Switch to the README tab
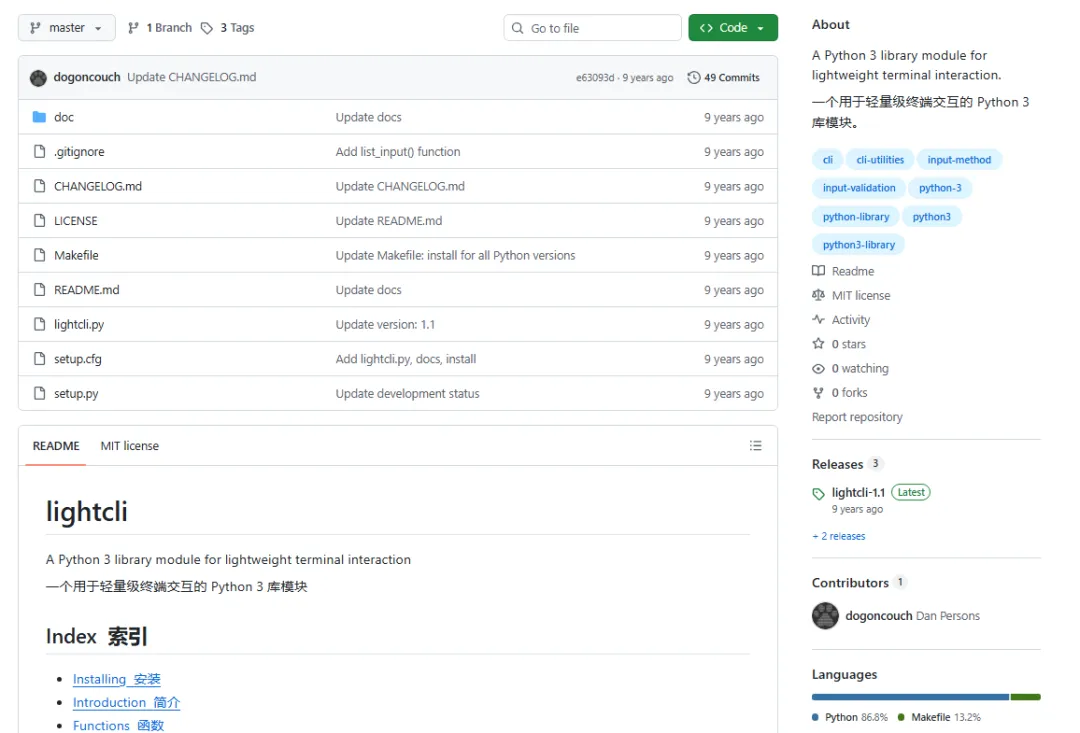 [x=56, y=446]
